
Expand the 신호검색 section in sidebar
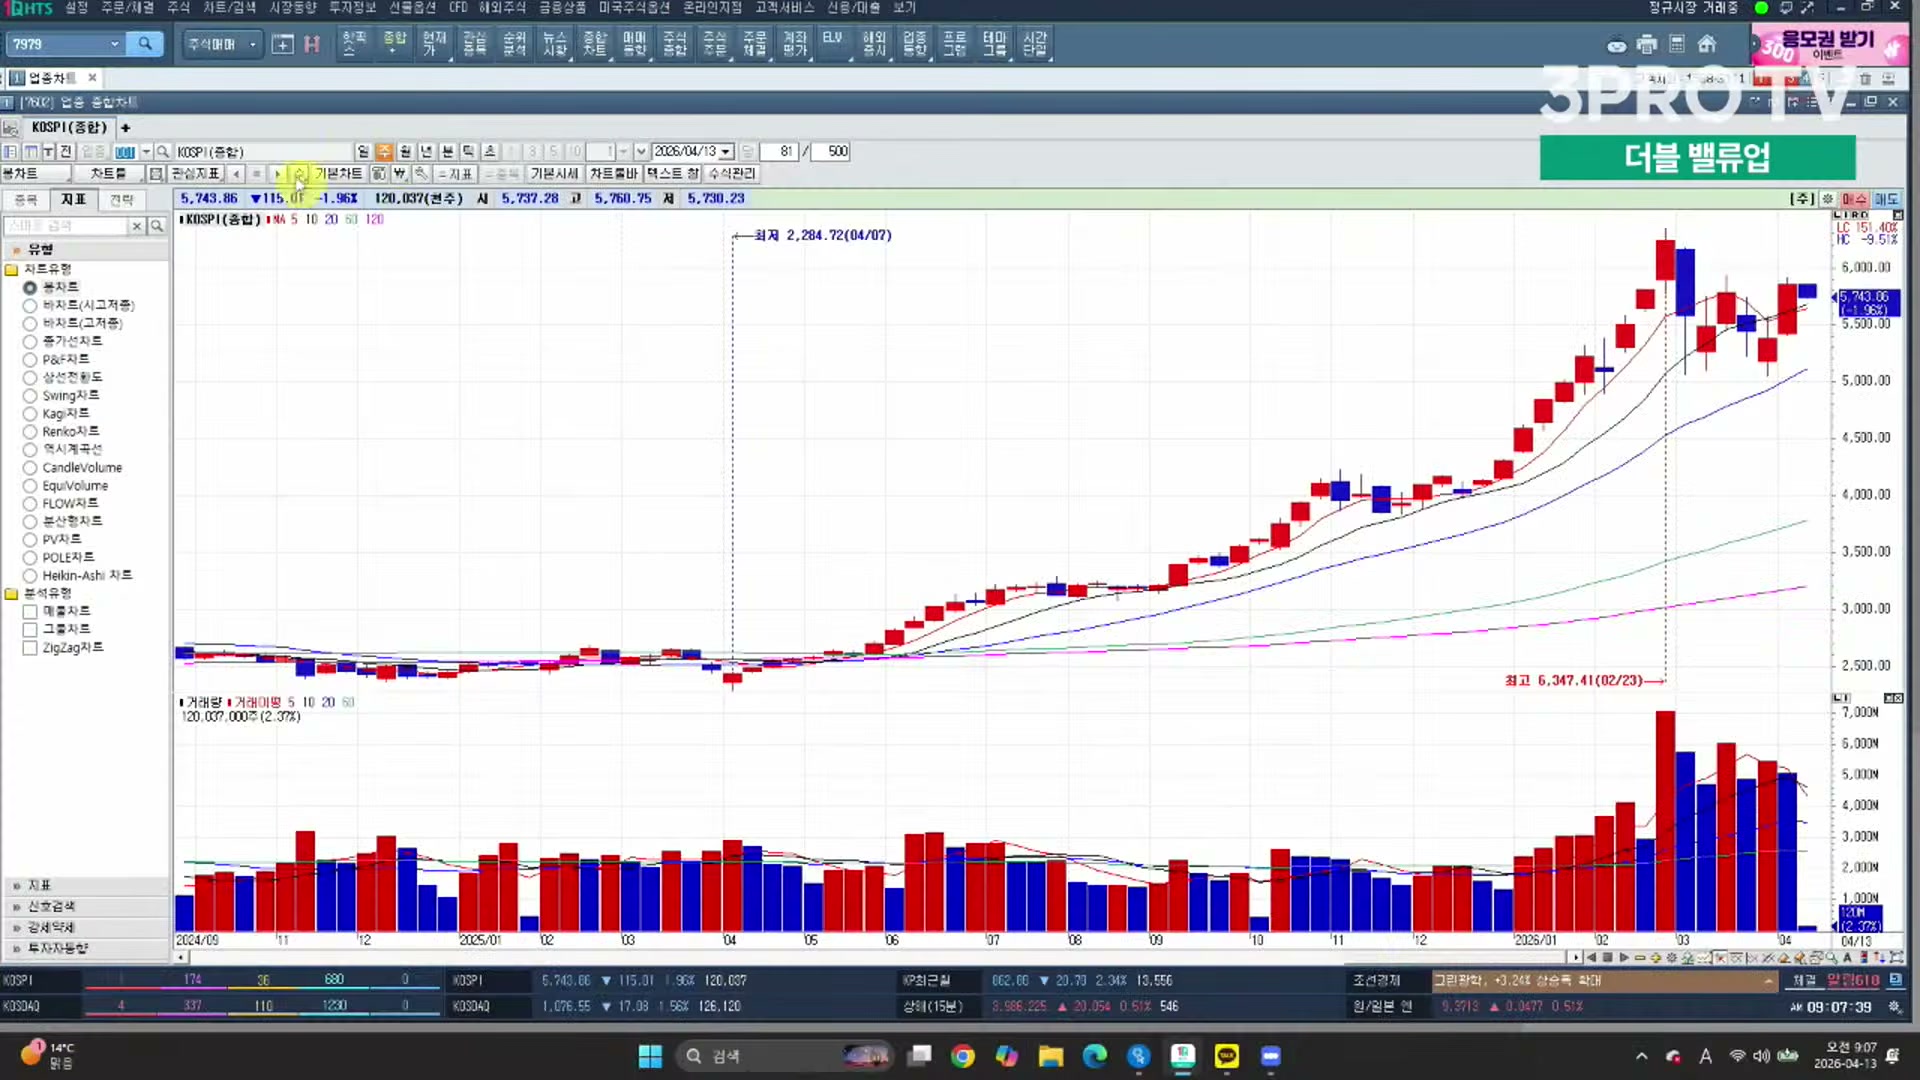(50, 906)
